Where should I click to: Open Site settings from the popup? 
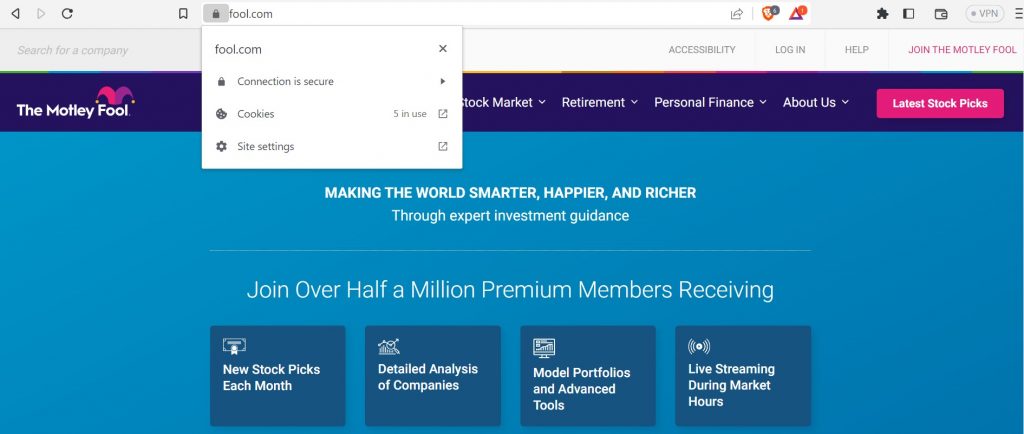click(331, 146)
